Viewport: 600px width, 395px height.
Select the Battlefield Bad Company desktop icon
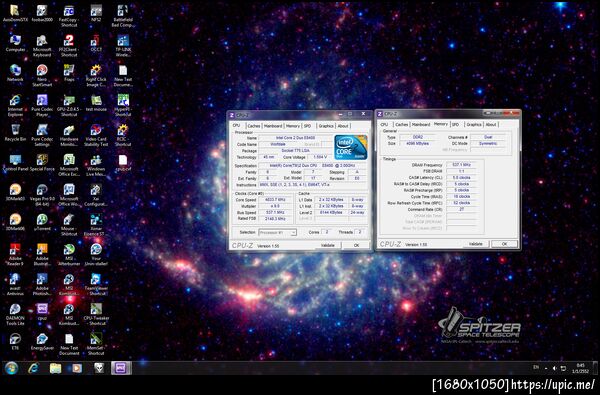pyautogui.click(x=123, y=16)
